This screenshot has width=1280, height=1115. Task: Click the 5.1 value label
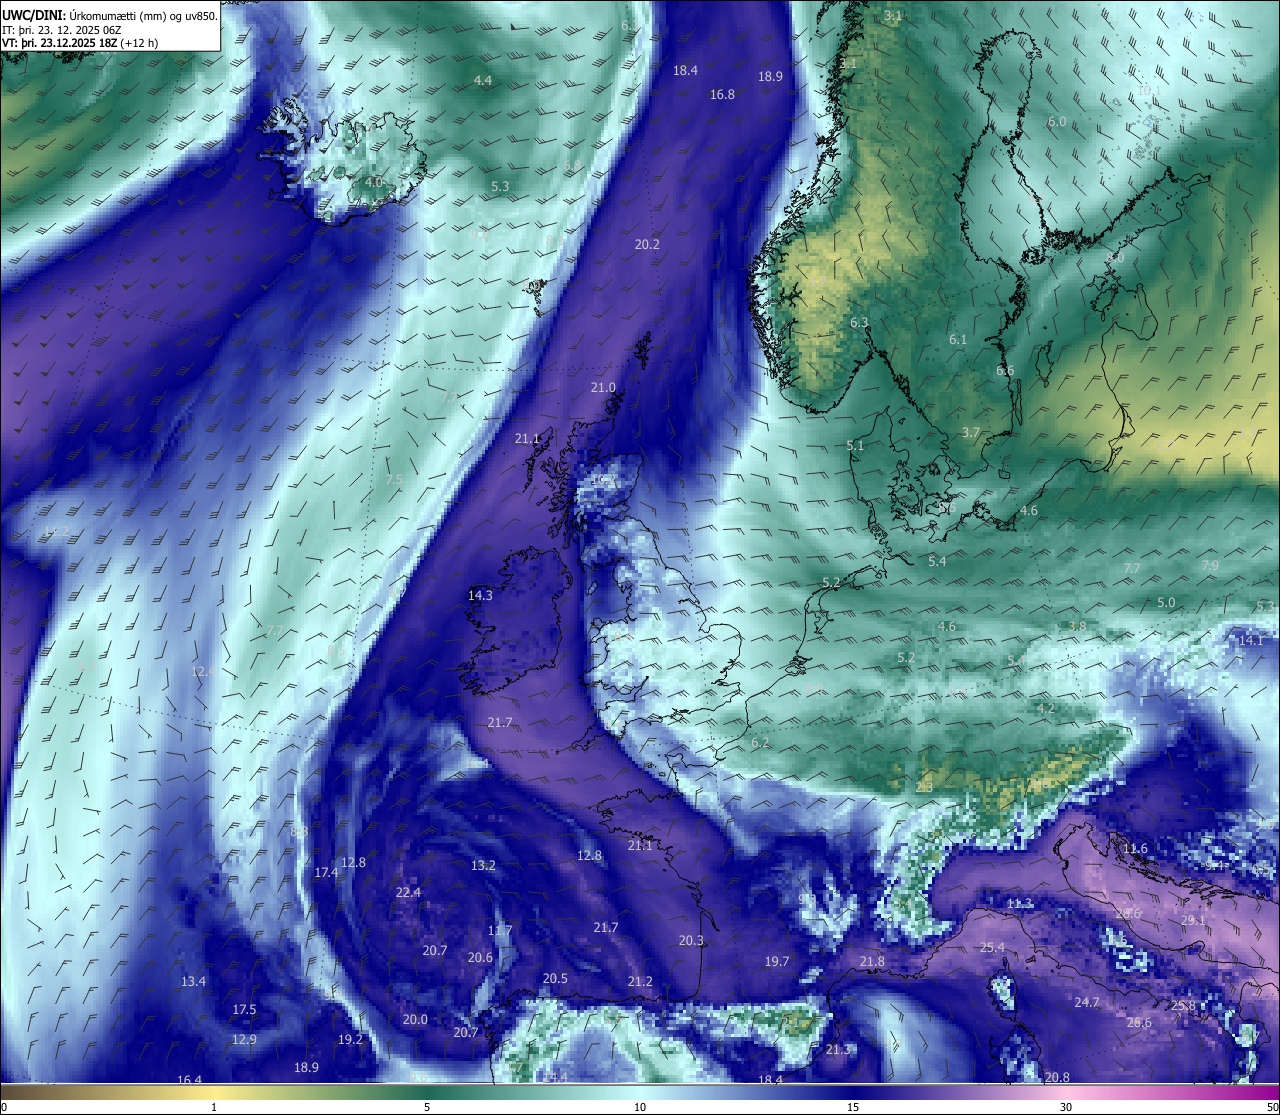click(x=854, y=445)
